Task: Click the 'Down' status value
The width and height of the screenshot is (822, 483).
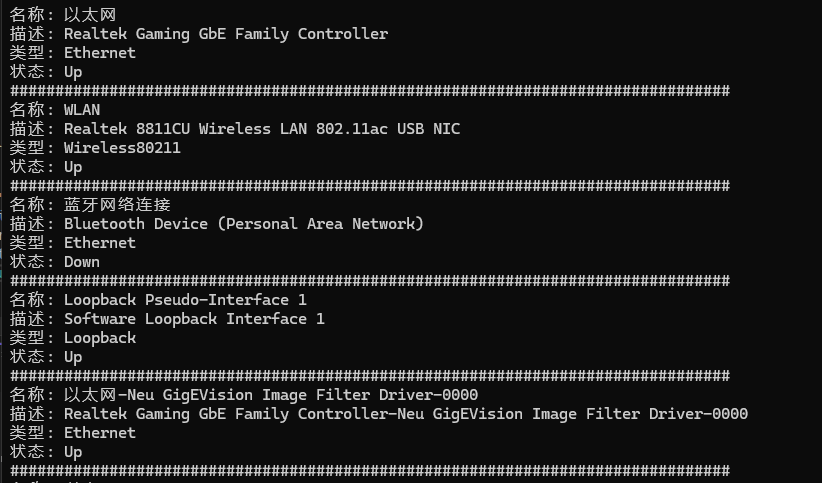Action: click(x=82, y=262)
